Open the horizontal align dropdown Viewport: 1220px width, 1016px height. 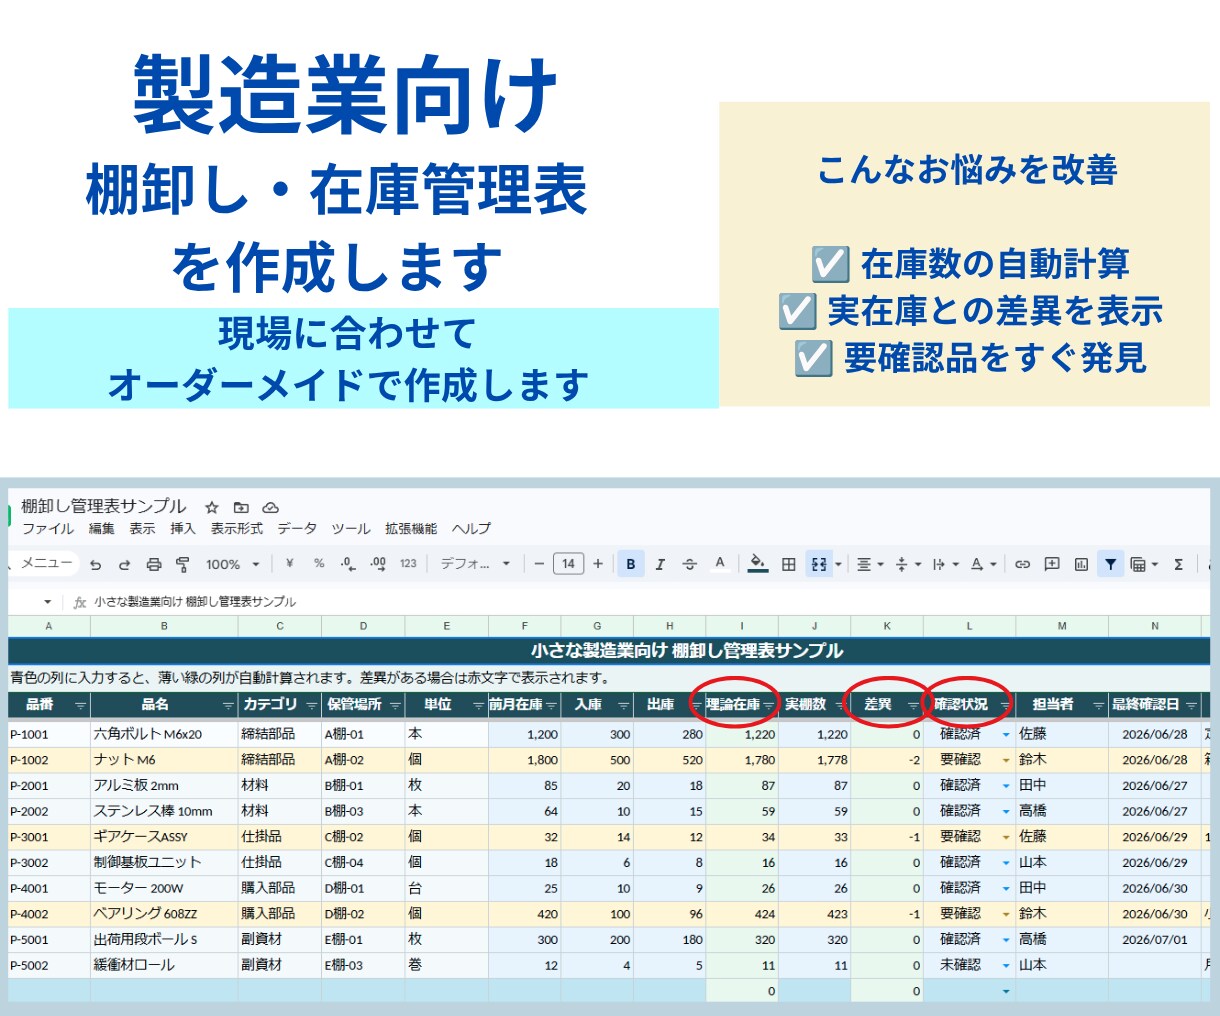pyautogui.click(x=870, y=564)
